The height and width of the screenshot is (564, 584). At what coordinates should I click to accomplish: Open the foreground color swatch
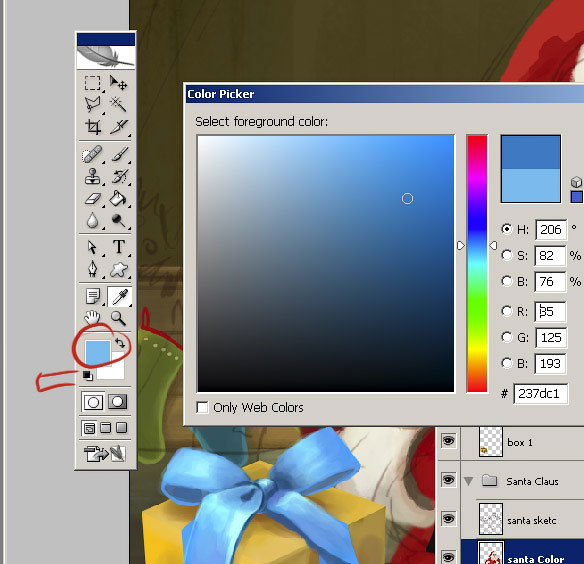pyautogui.click(x=98, y=352)
